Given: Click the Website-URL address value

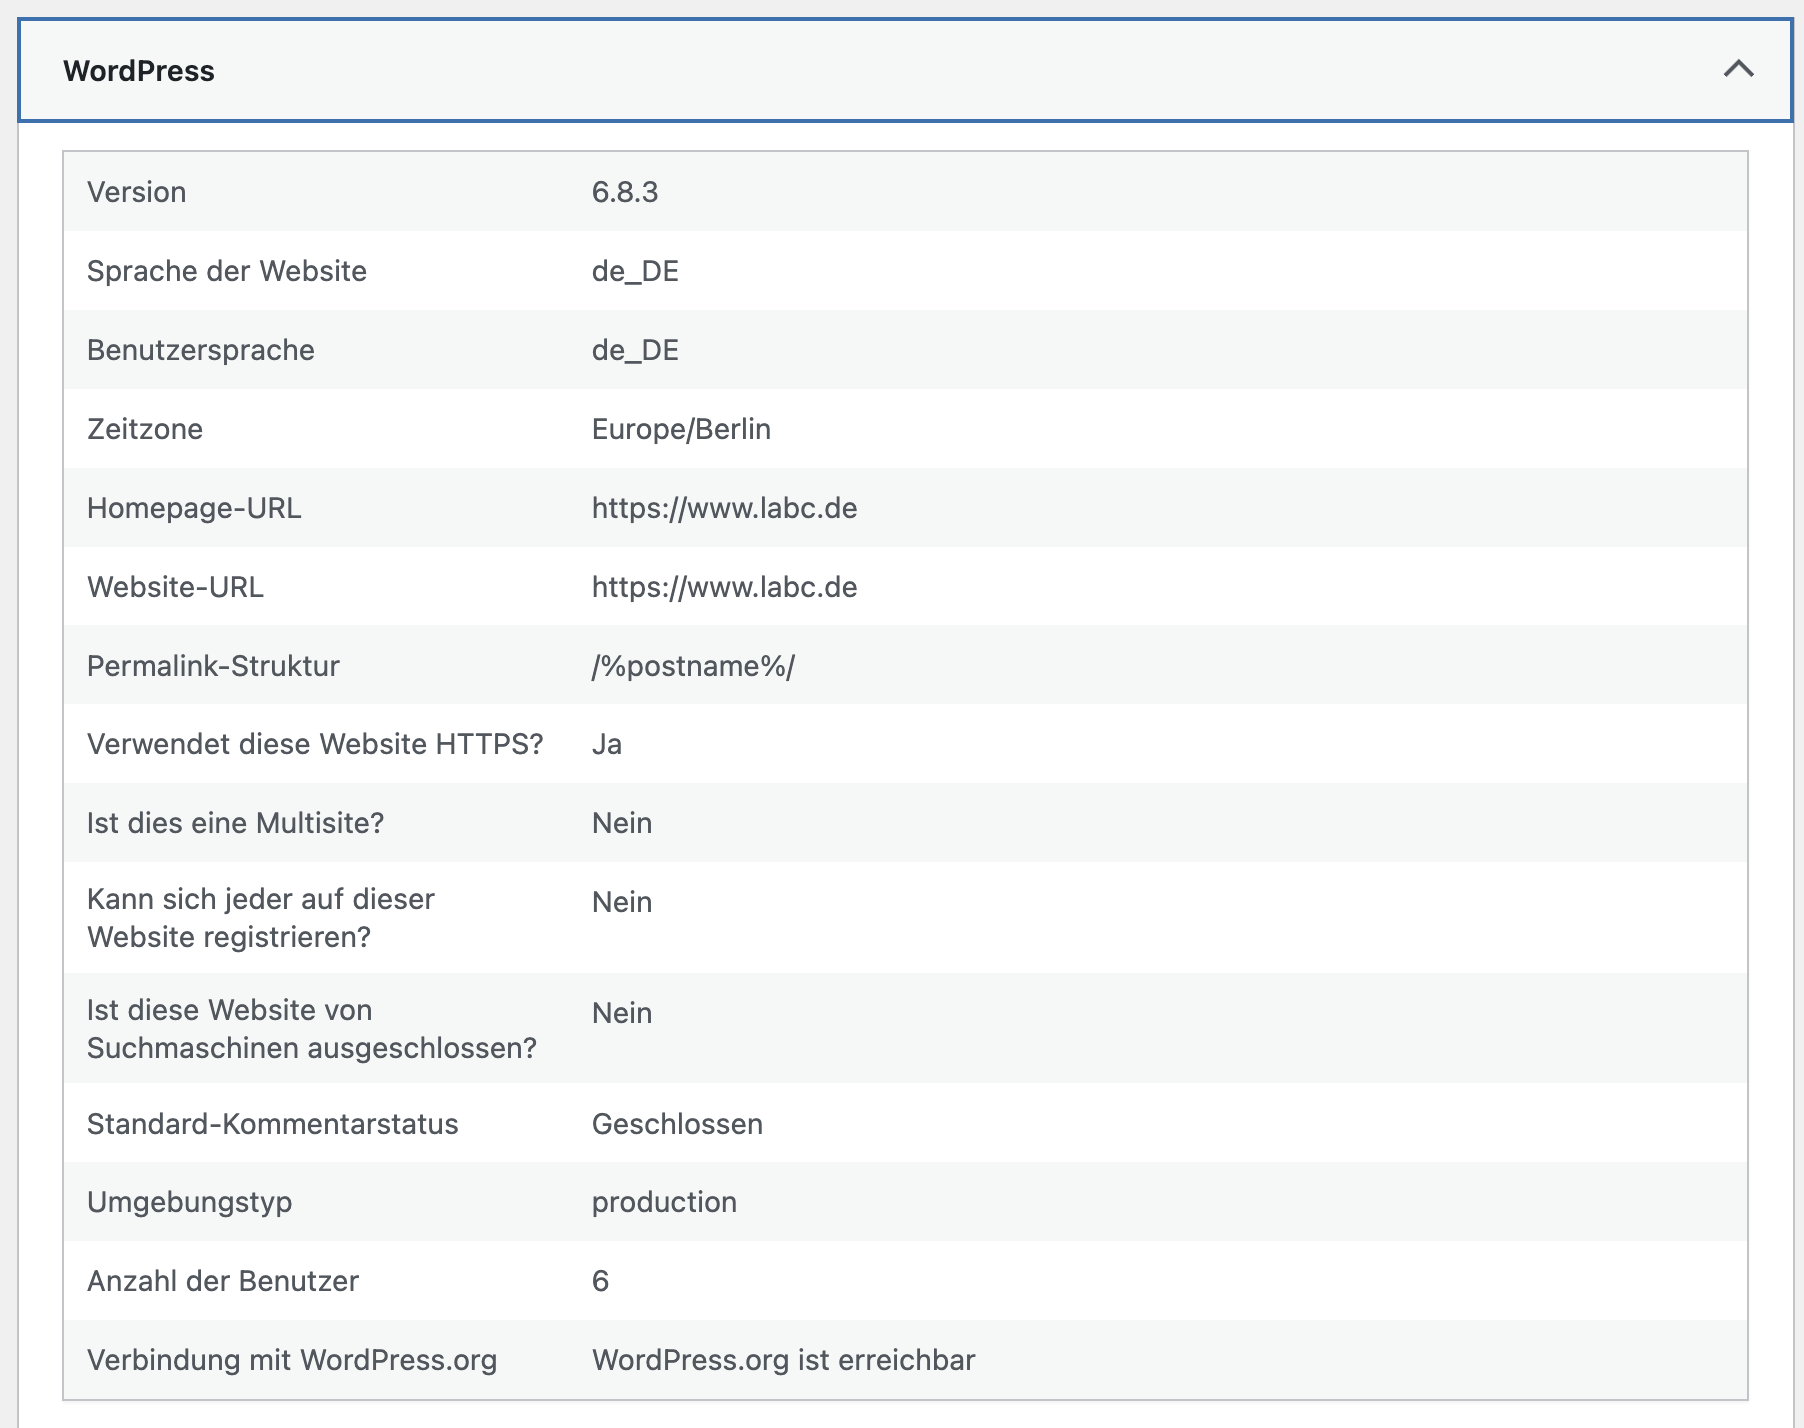Looking at the screenshot, I should (724, 587).
